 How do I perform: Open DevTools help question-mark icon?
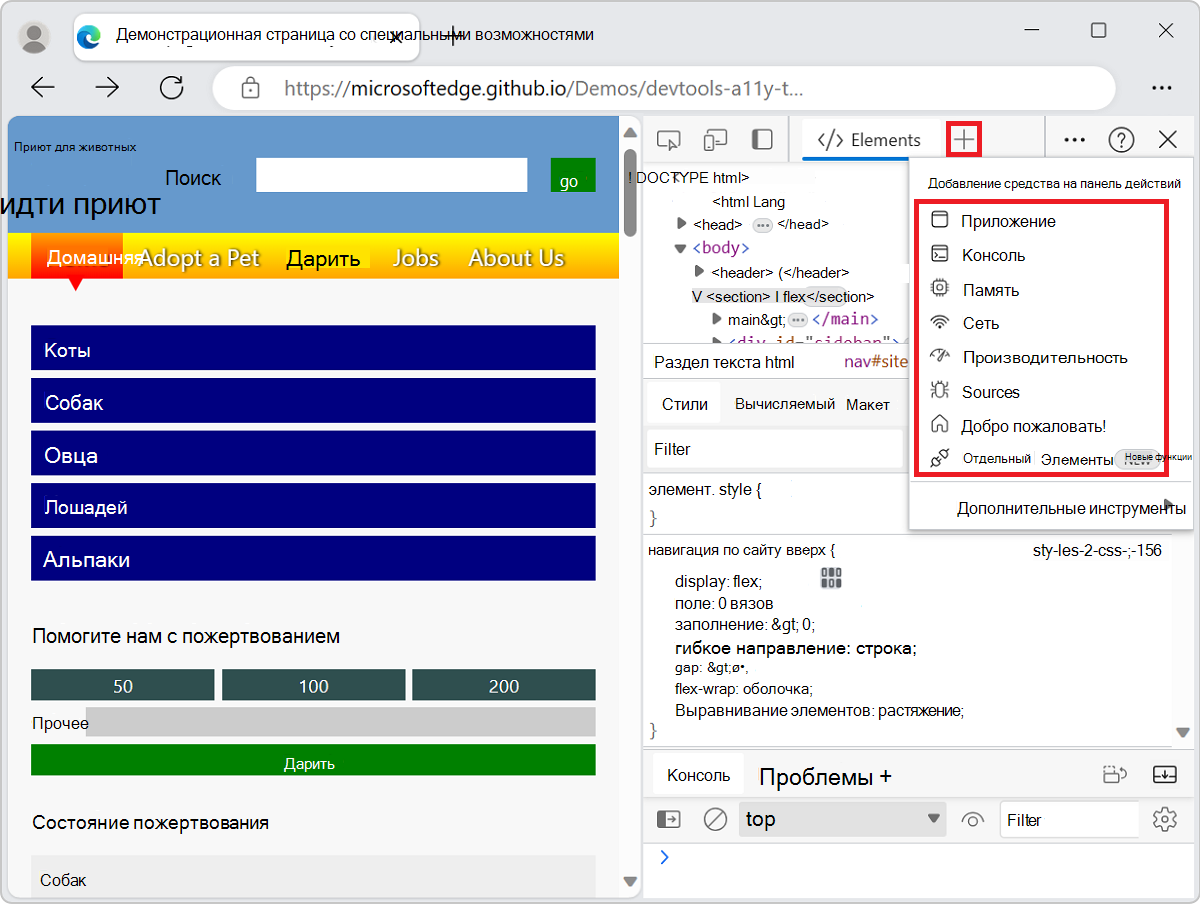coord(1121,140)
